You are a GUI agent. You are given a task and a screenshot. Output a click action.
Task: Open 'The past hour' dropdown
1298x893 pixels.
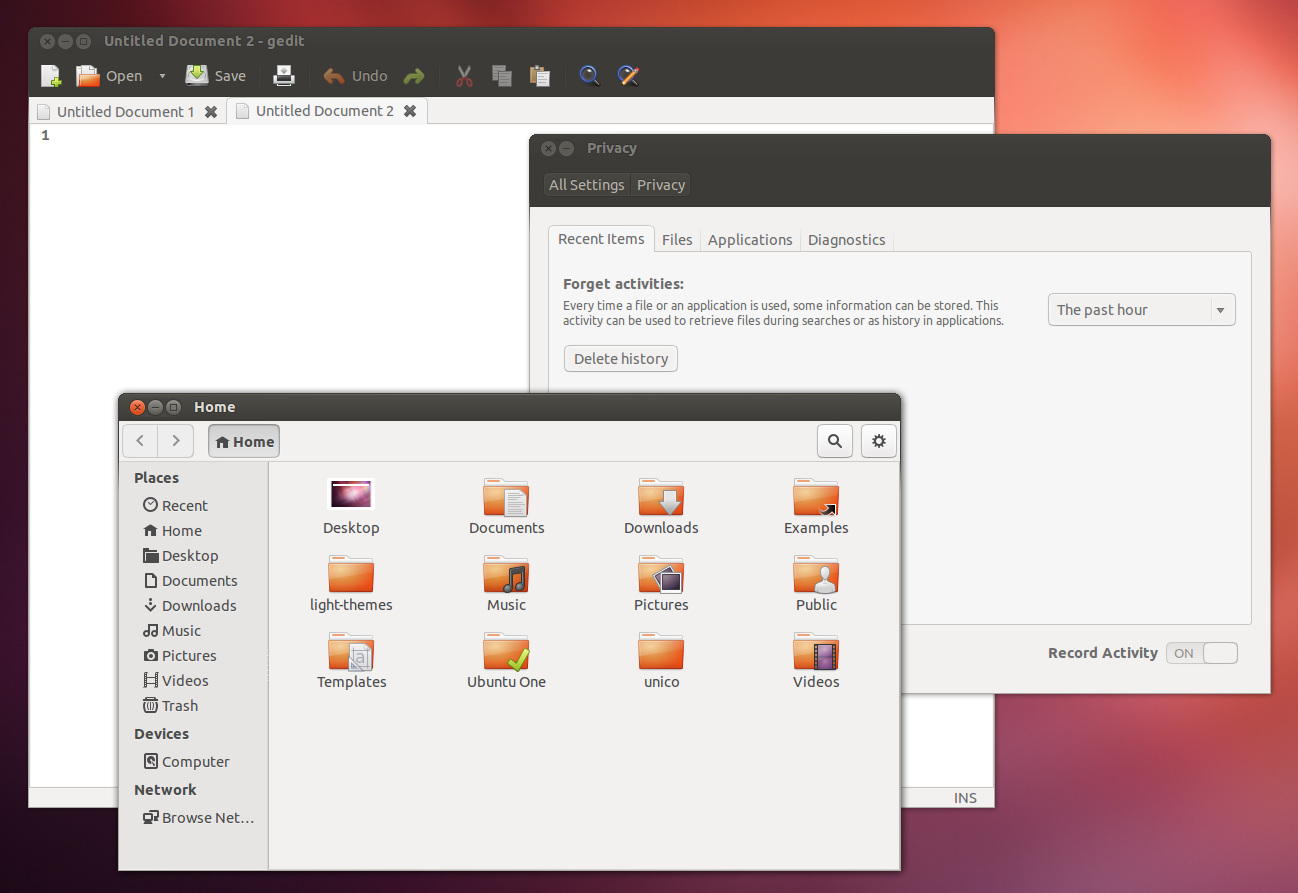1141,310
